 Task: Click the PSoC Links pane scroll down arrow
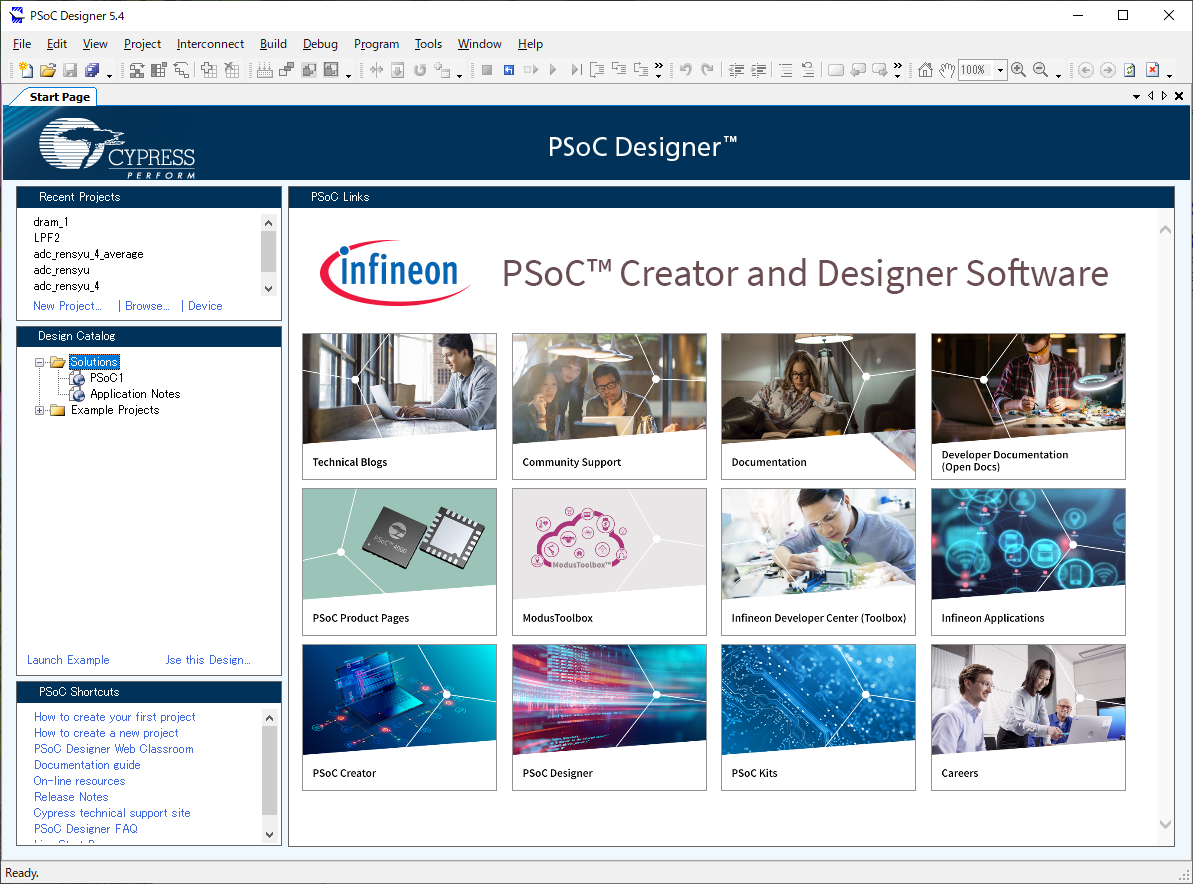(x=1165, y=824)
